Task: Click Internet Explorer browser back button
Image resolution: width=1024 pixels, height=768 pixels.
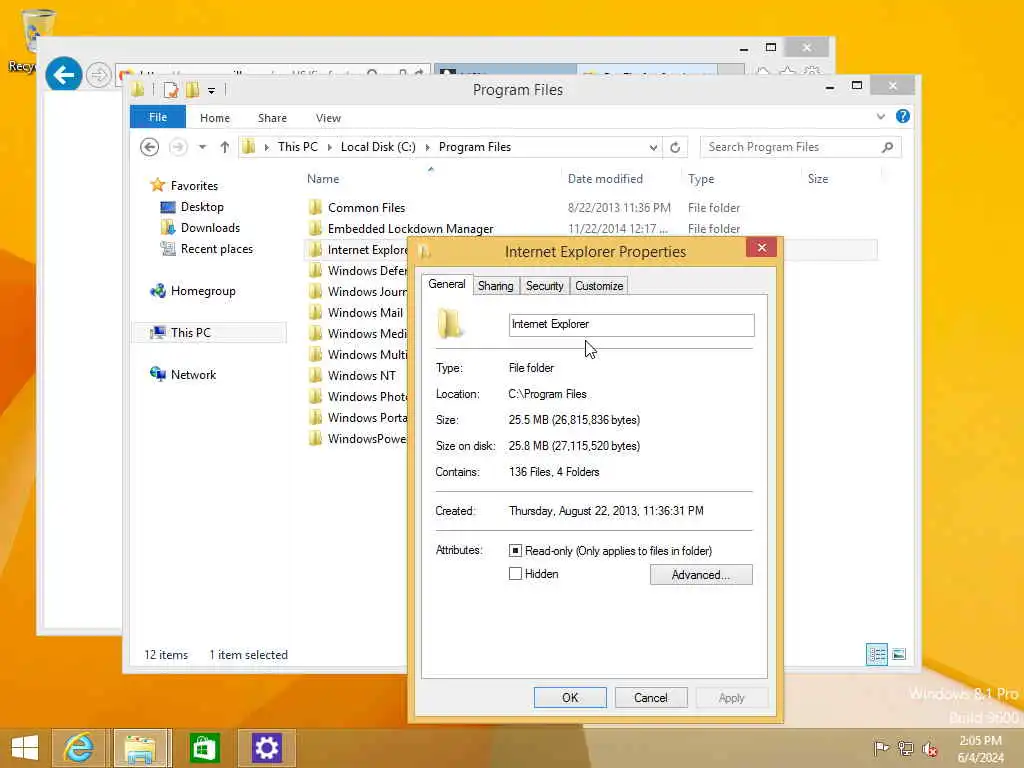Action: [63, 74]
